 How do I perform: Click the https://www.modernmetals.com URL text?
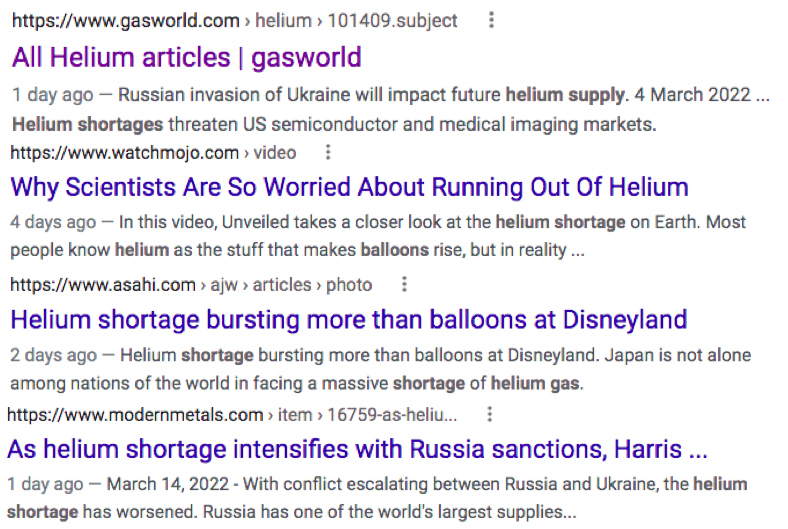135,415
